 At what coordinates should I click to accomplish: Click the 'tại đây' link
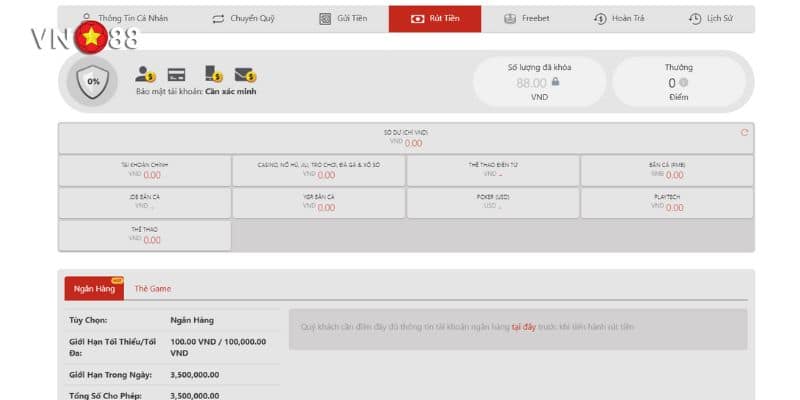point(524,326)
